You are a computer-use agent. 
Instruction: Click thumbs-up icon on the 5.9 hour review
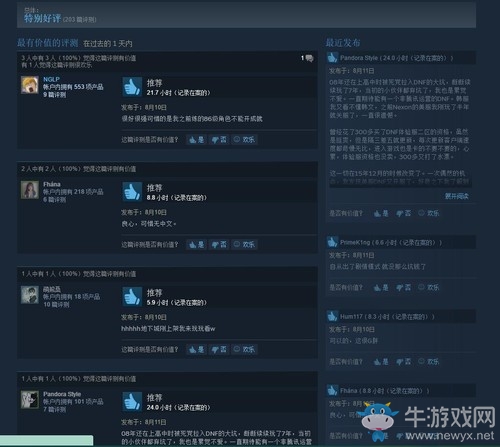[132, 297]
